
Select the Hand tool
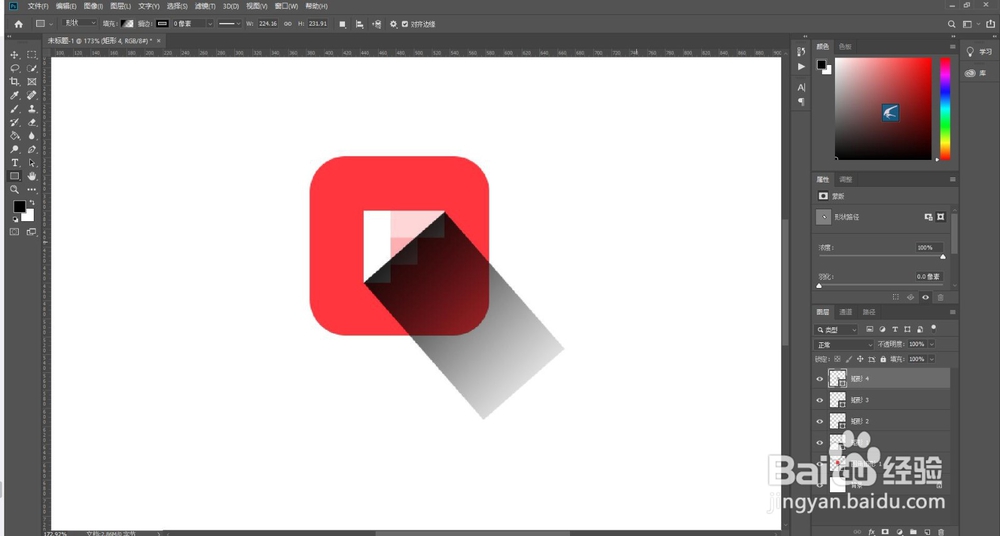click(32, 176)
